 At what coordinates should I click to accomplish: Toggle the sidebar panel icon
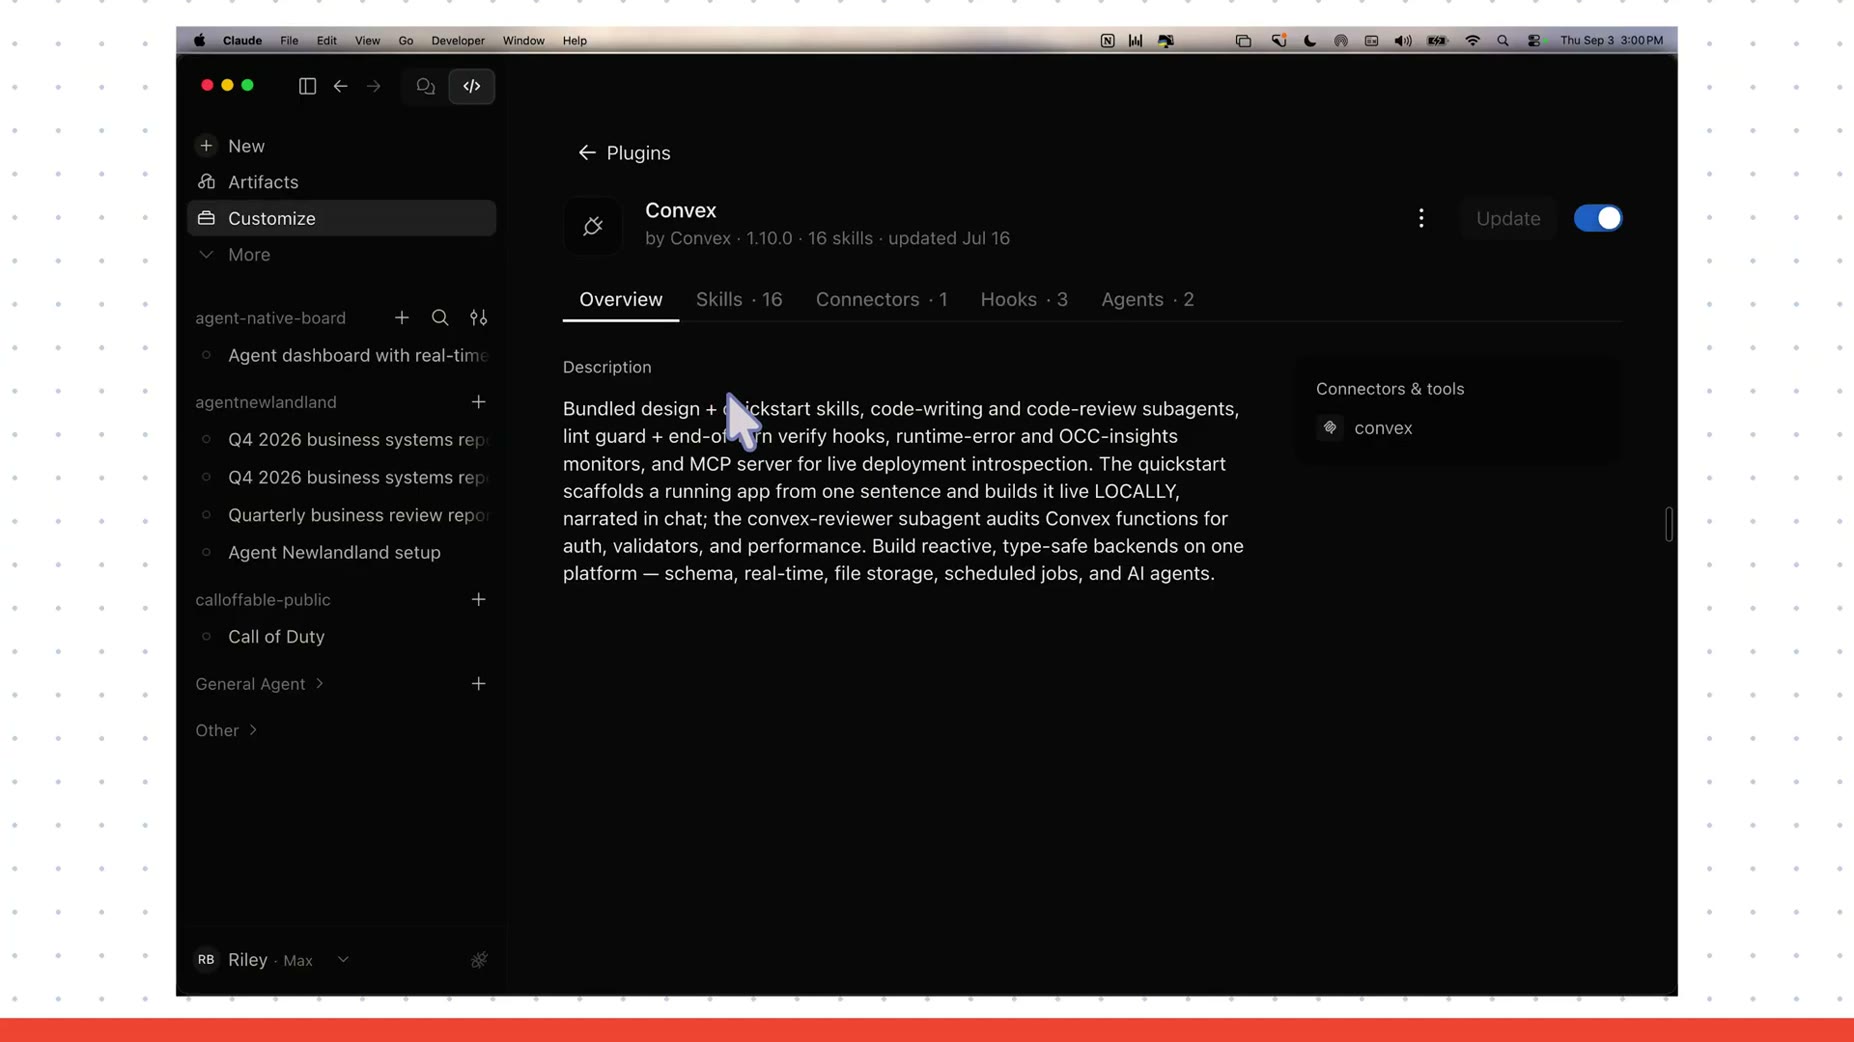pos(307,86)
